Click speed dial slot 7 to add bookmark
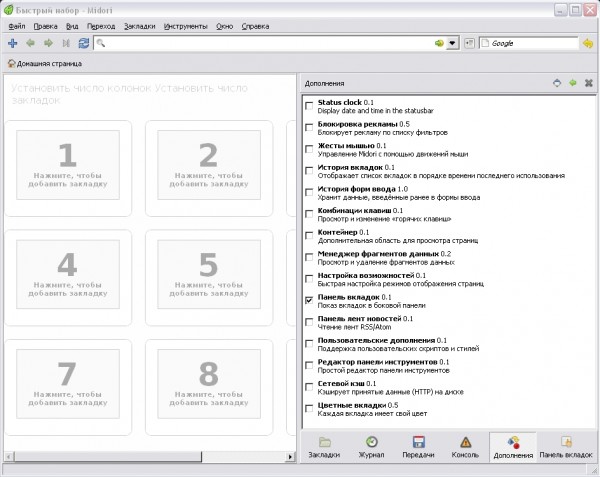600x477 pixels. coord(68,384)
